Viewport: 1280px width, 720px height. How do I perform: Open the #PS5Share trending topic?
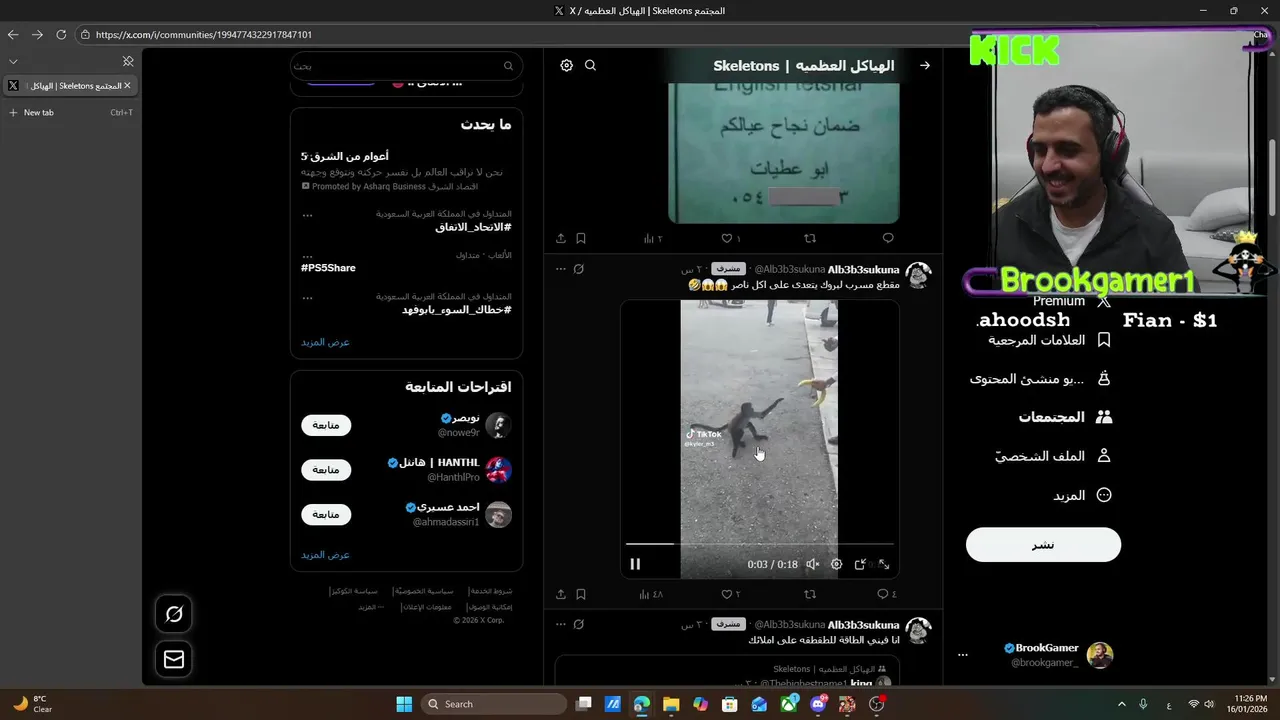coord(328,268)
